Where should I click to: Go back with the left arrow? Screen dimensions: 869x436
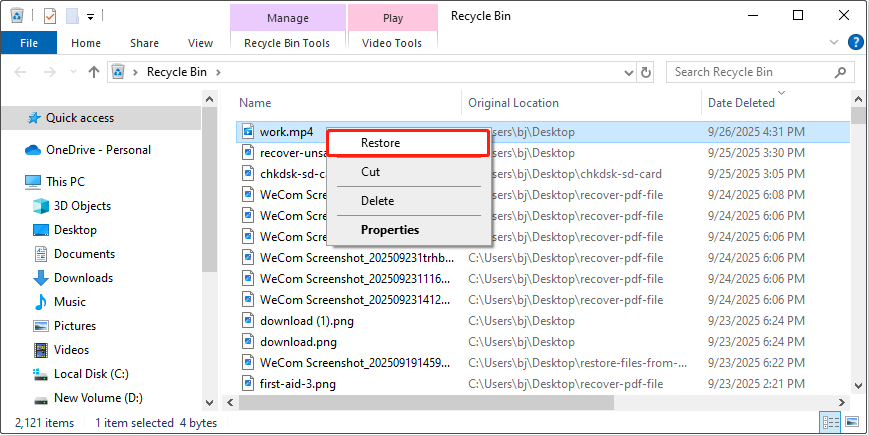click(20, 72)
